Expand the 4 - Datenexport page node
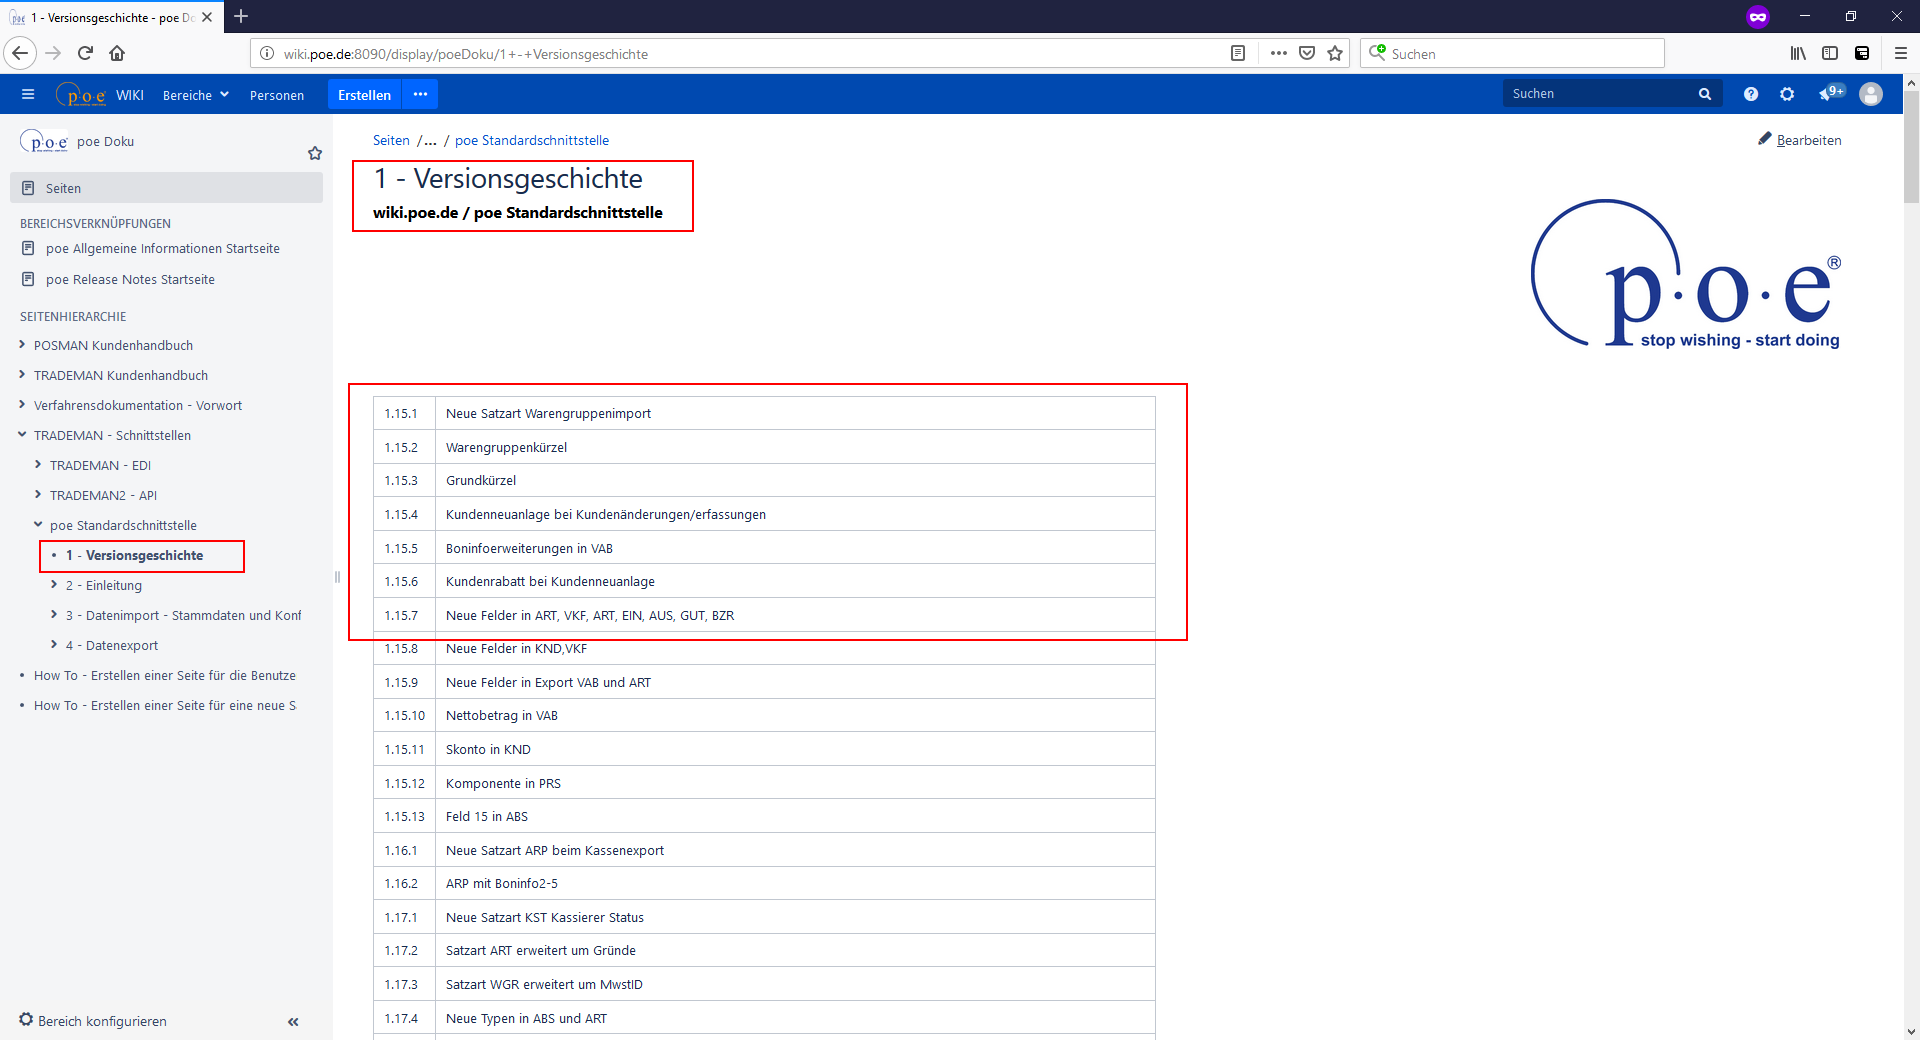This screenshot has height=1040, width=1920. click(54, 645)
